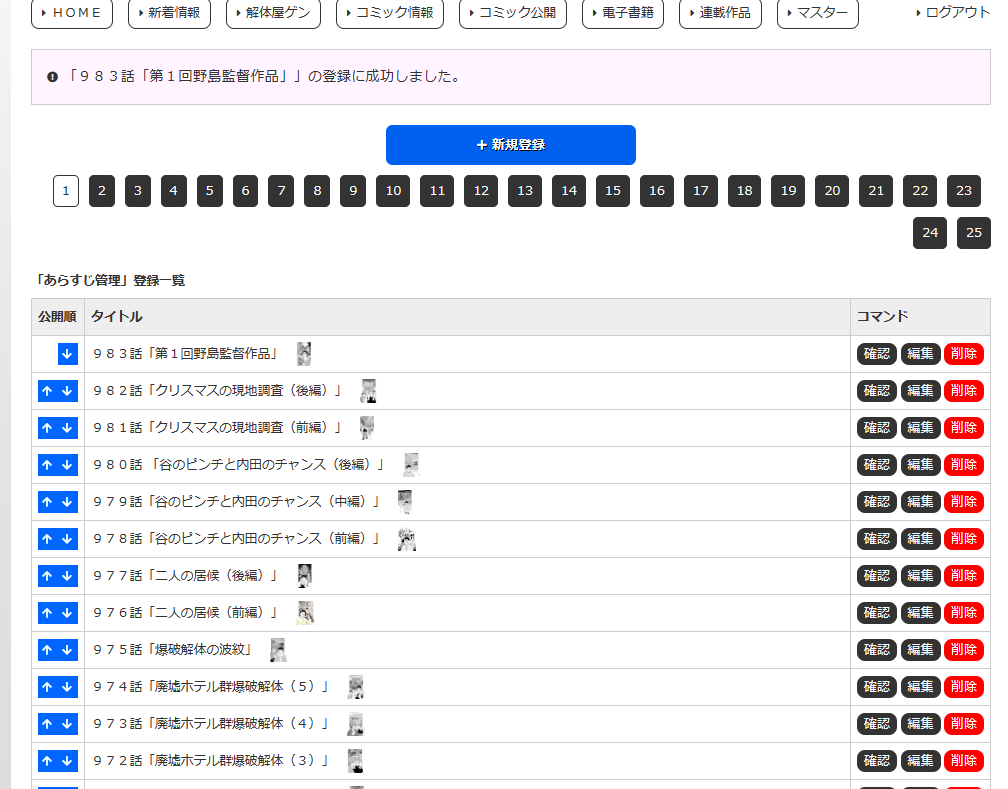Screen dimensions: 1008x789
Task: Click 削除 for 977話 row
Action: click(964, 576)
